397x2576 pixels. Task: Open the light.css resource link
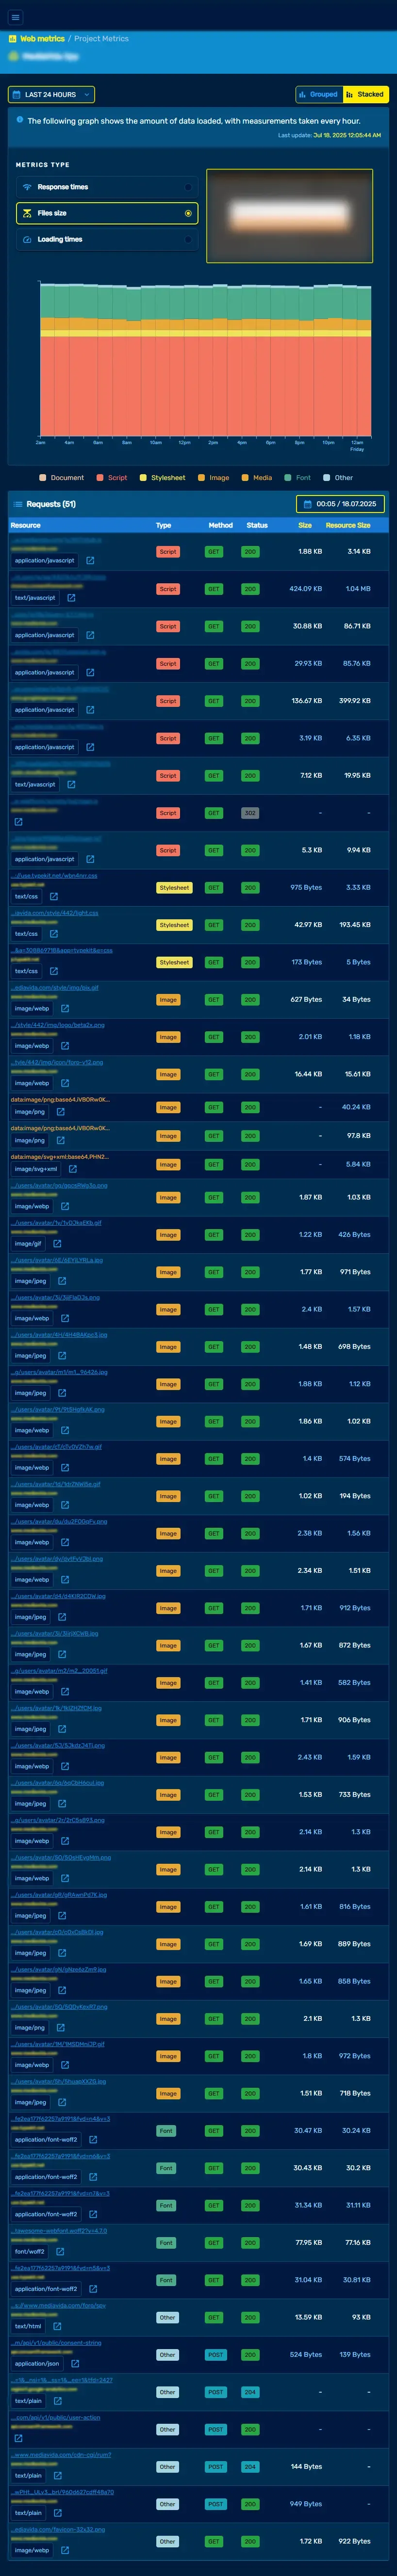(x=55, y=912)
